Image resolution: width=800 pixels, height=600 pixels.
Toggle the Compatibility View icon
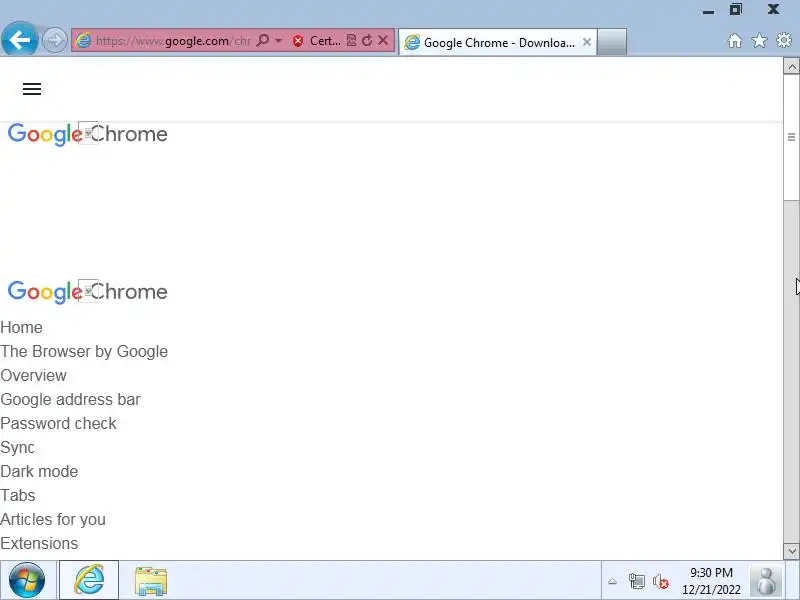pyautogui.click(x=351, y=40)
